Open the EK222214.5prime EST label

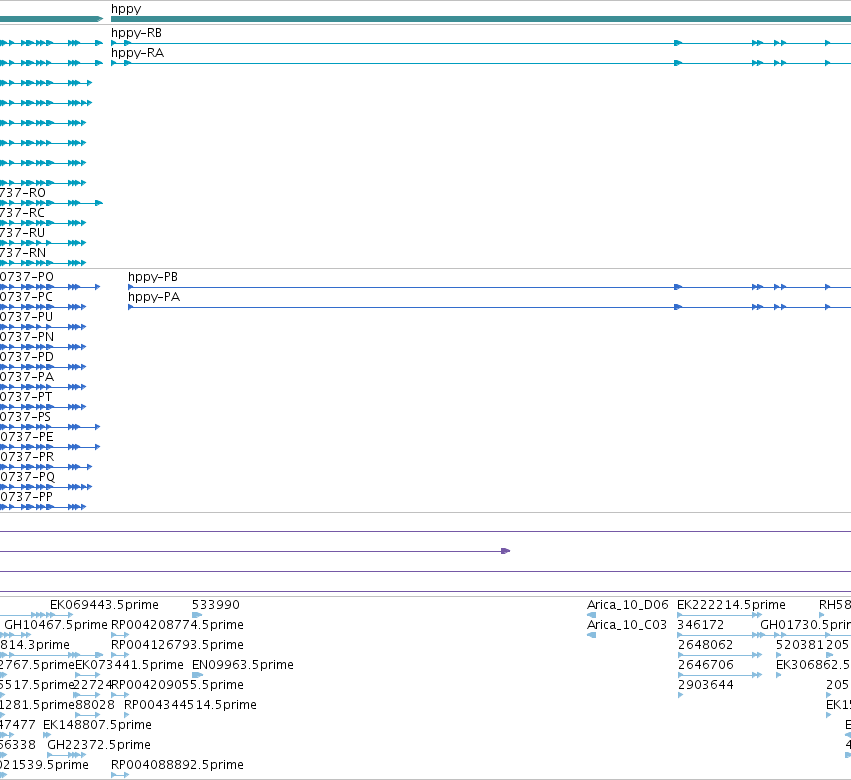click(731, 605)
